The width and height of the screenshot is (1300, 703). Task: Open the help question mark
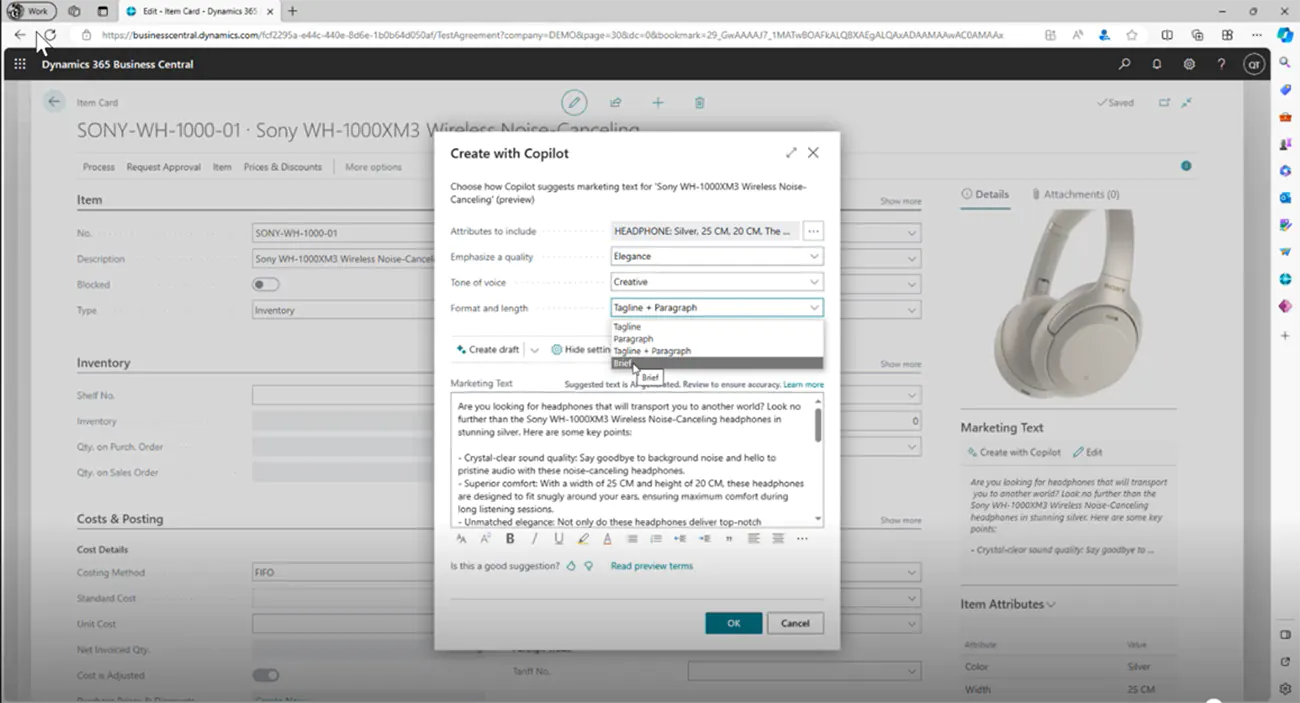(1221, 64)
